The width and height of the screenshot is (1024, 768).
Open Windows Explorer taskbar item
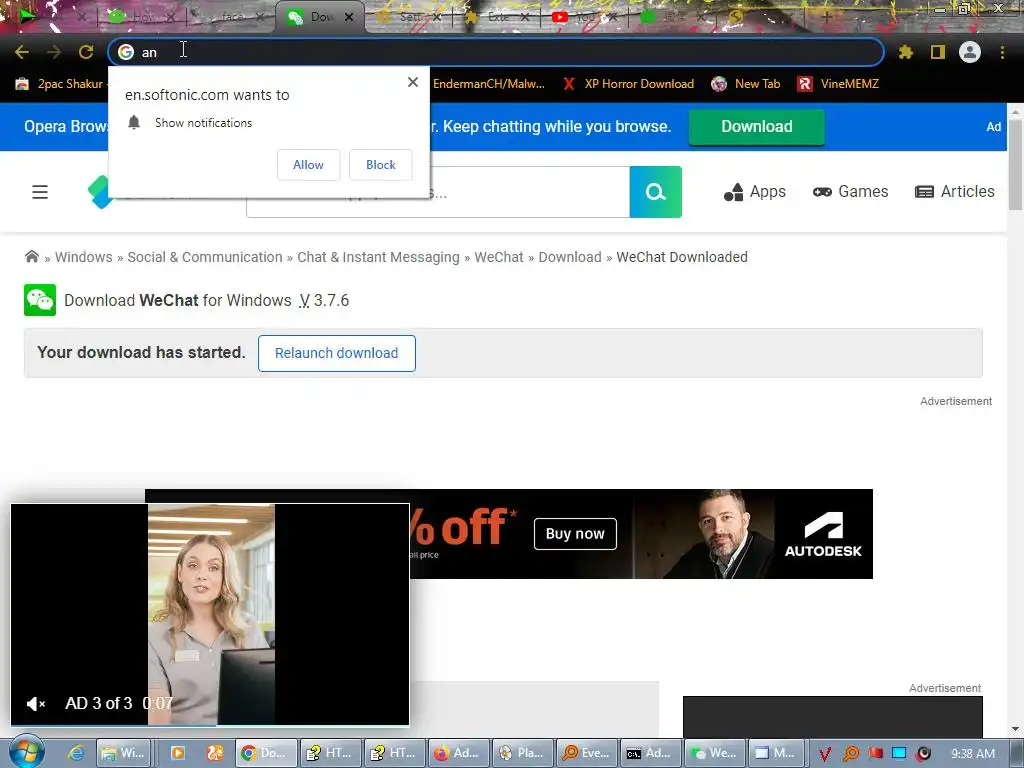coord(124,753)
